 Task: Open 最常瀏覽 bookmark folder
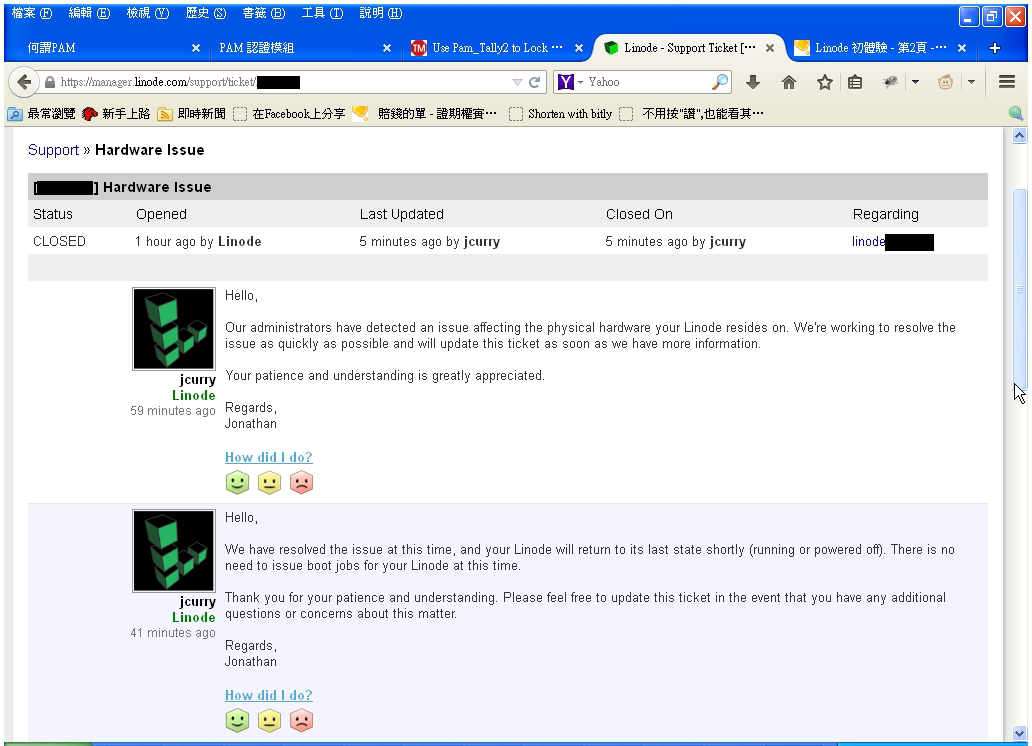click(x=41, y=114)
